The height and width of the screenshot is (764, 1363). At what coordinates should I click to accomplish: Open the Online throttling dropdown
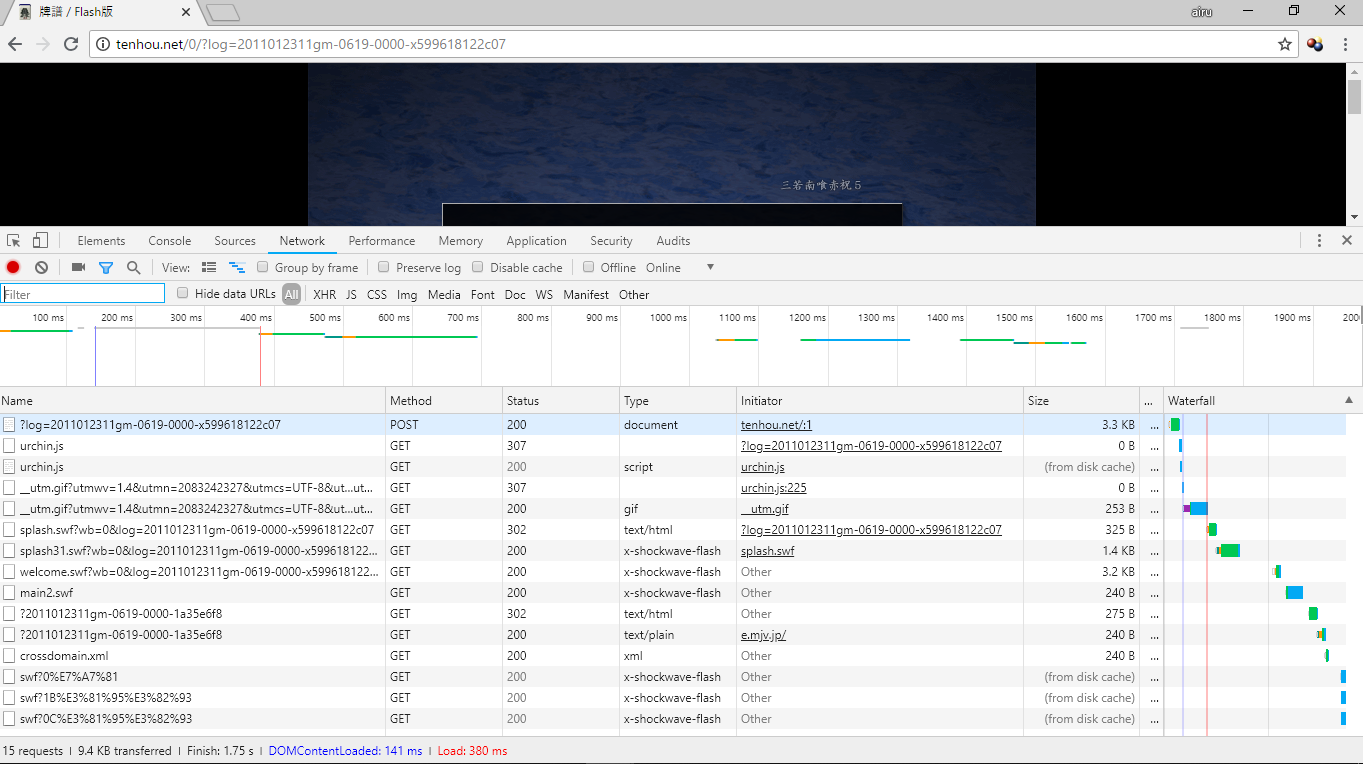click(710, 268)
